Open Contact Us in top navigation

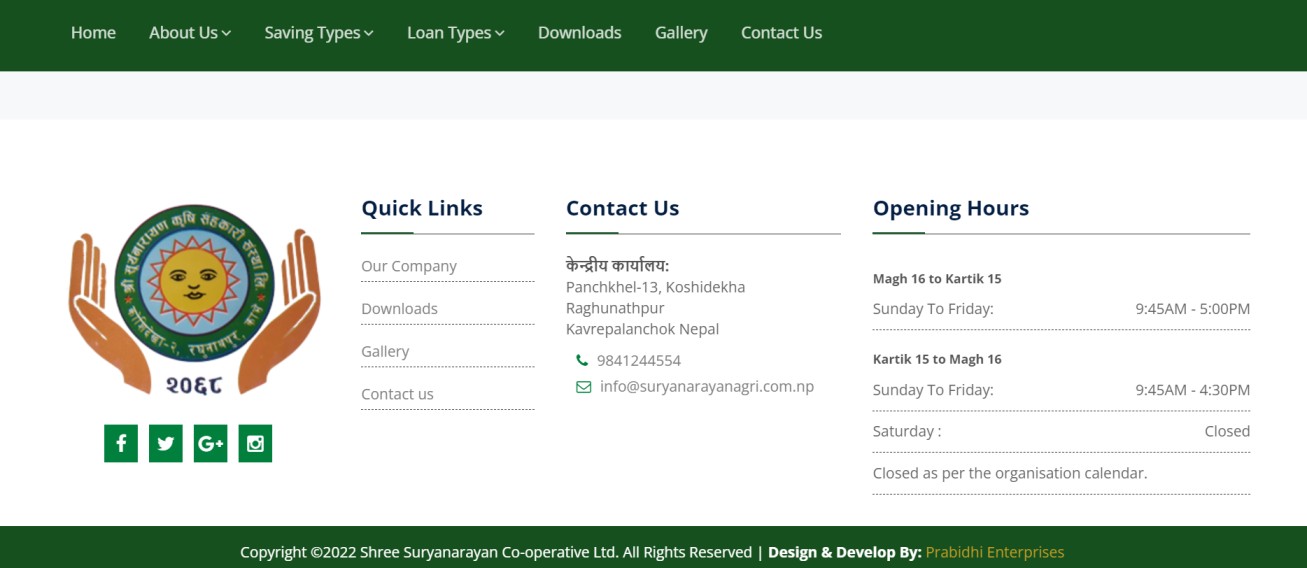pos(781,33)
